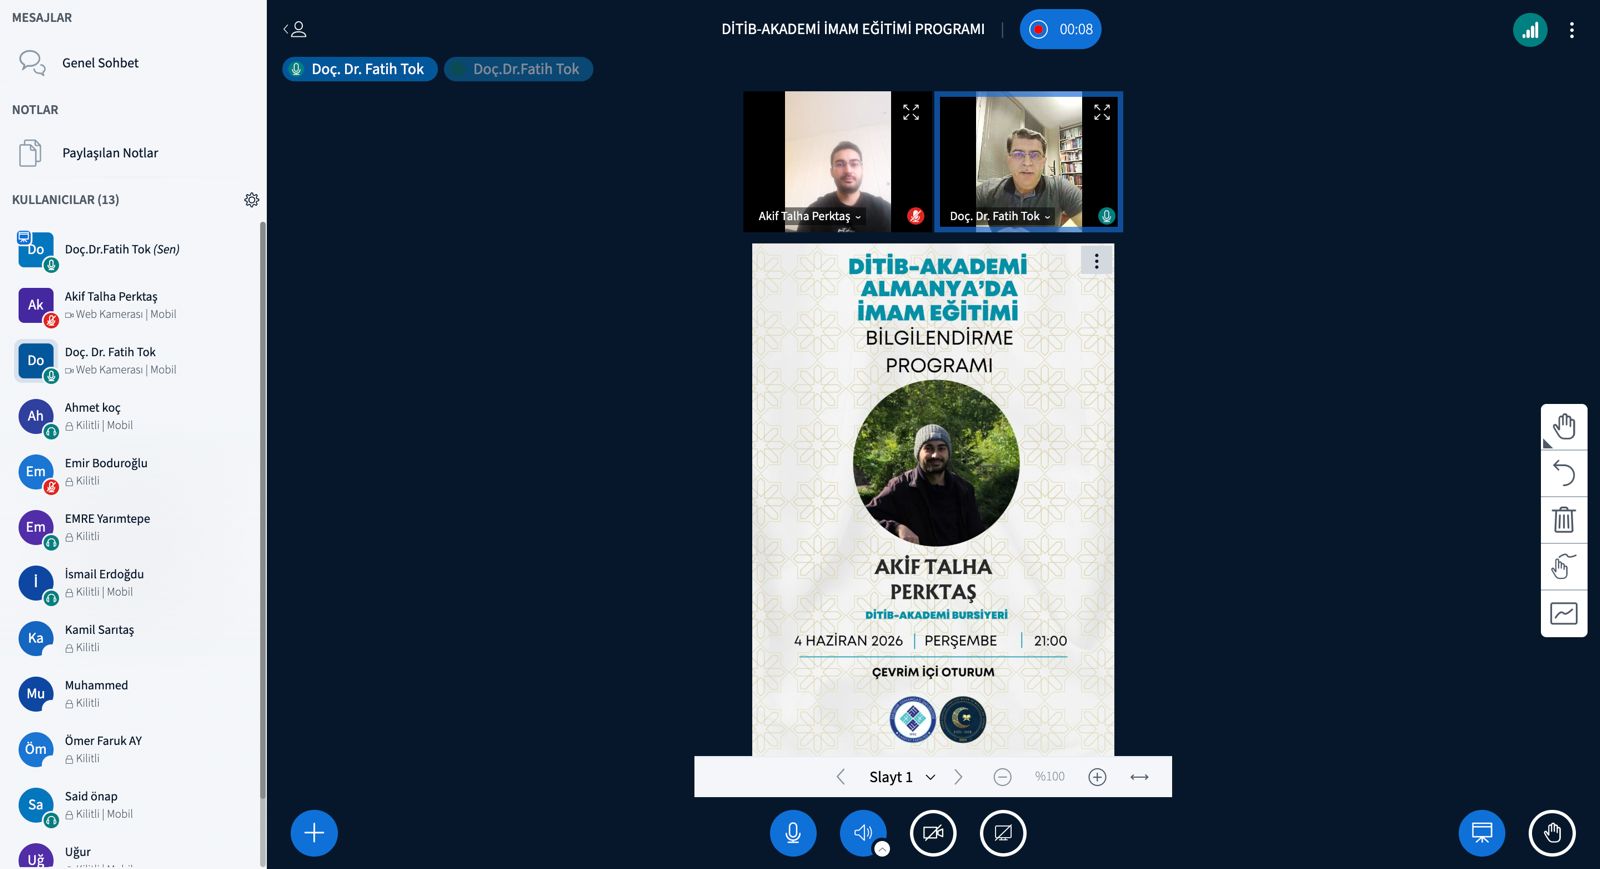Open audio device options small arrow
Screen dimensions: 1600x869
pos(882,849)
